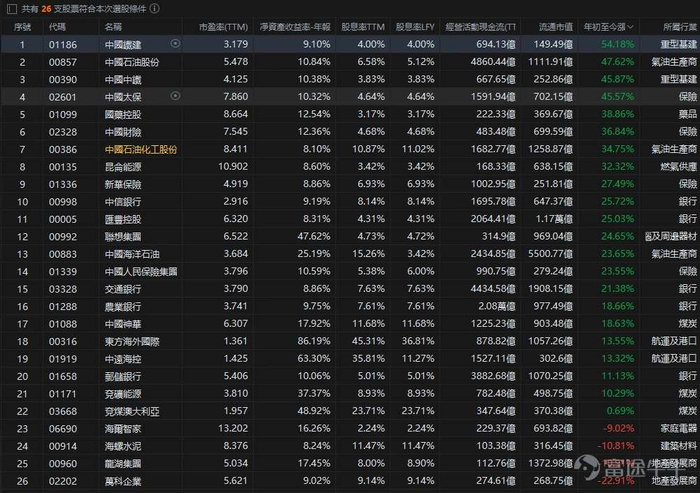
Task: Click the 燃氣供應 industry cell
Action: pyautogui.click(x=679, y=167)
